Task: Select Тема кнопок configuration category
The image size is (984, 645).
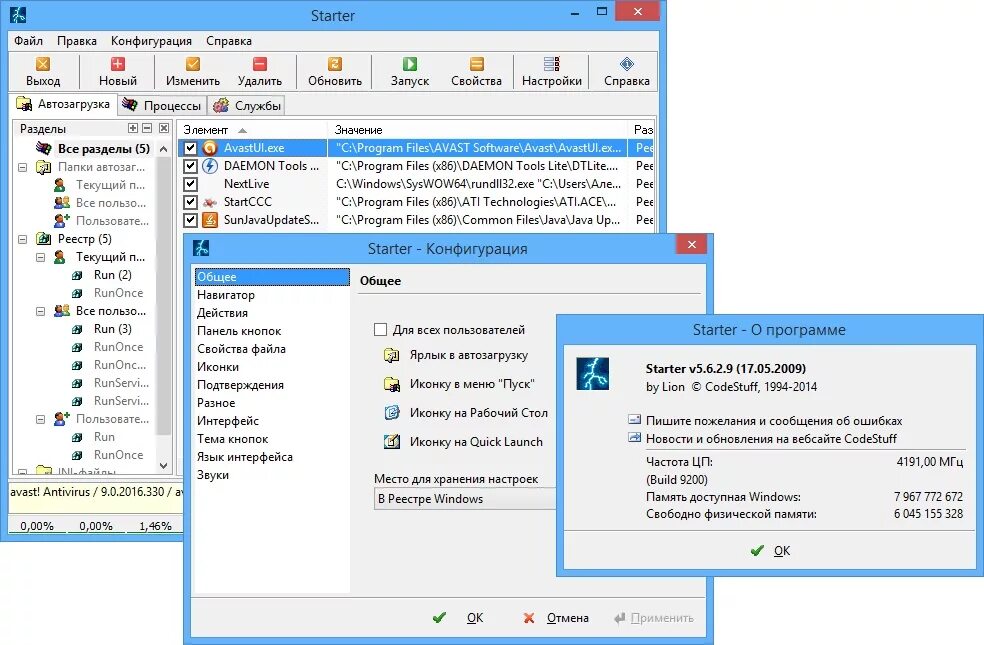Action: pyautogui.click(x=272, y=439)
